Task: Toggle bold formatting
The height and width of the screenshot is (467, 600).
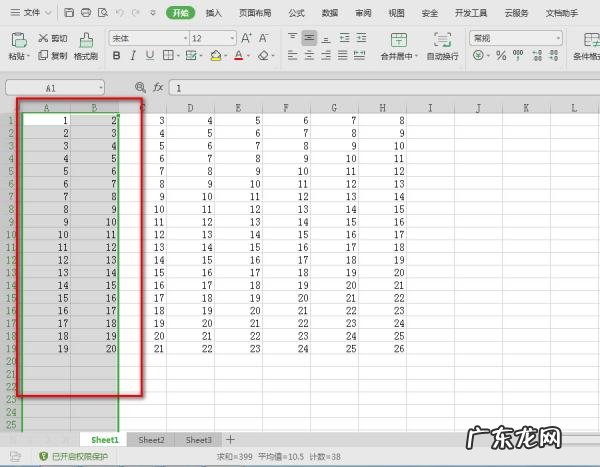Action: point(116,56)
